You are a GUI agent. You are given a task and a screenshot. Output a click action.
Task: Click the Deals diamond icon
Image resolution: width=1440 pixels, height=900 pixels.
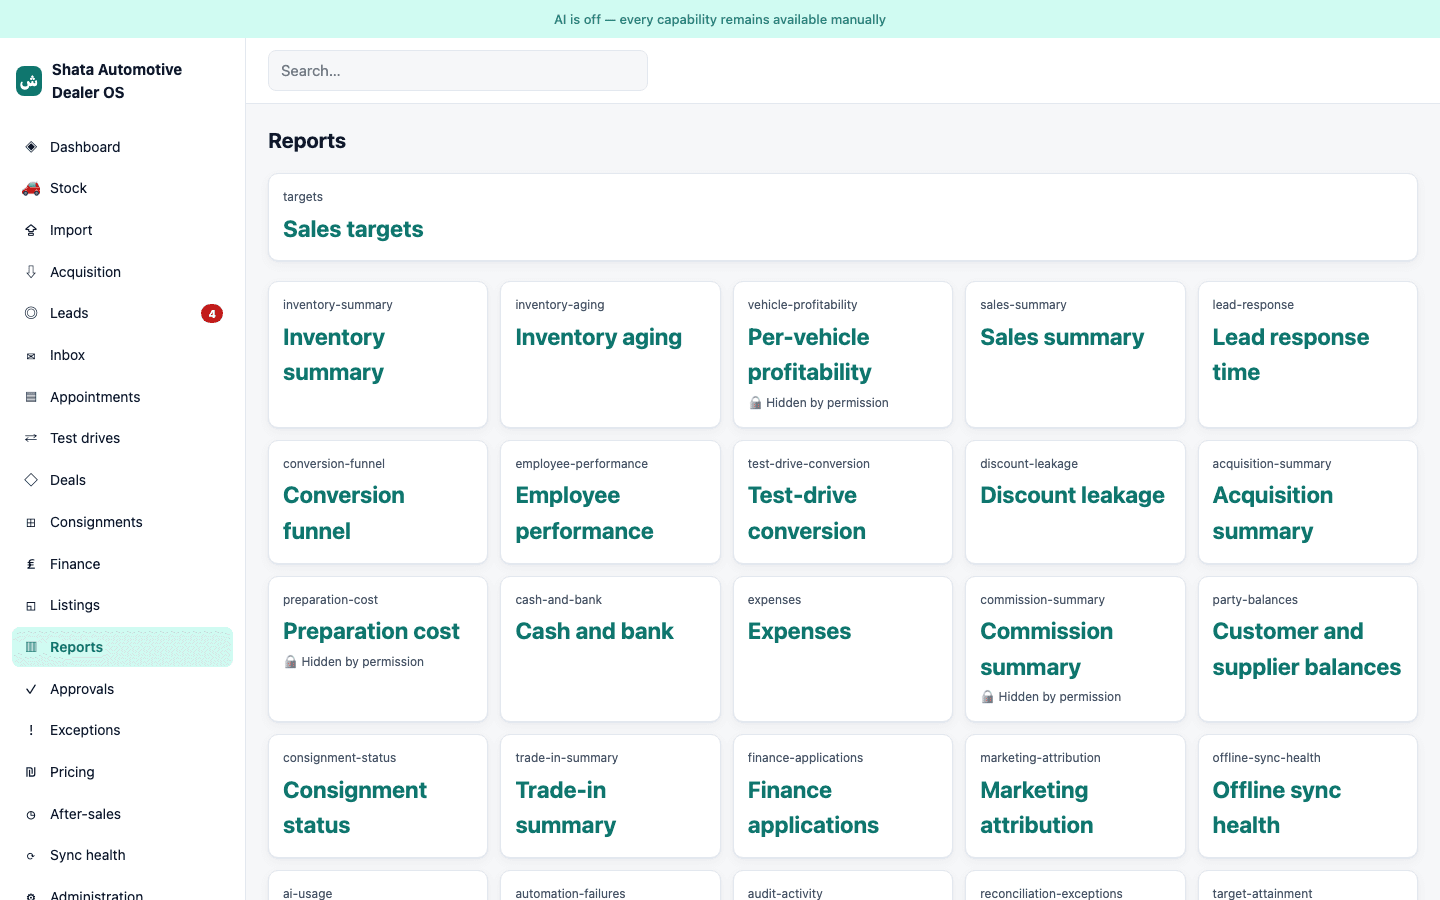(x=31, y=480)
